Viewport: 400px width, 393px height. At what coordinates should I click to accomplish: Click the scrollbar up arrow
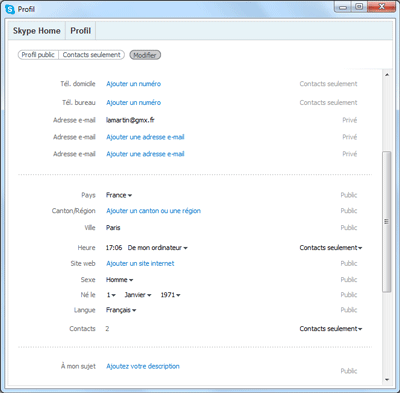click(387, 75)
